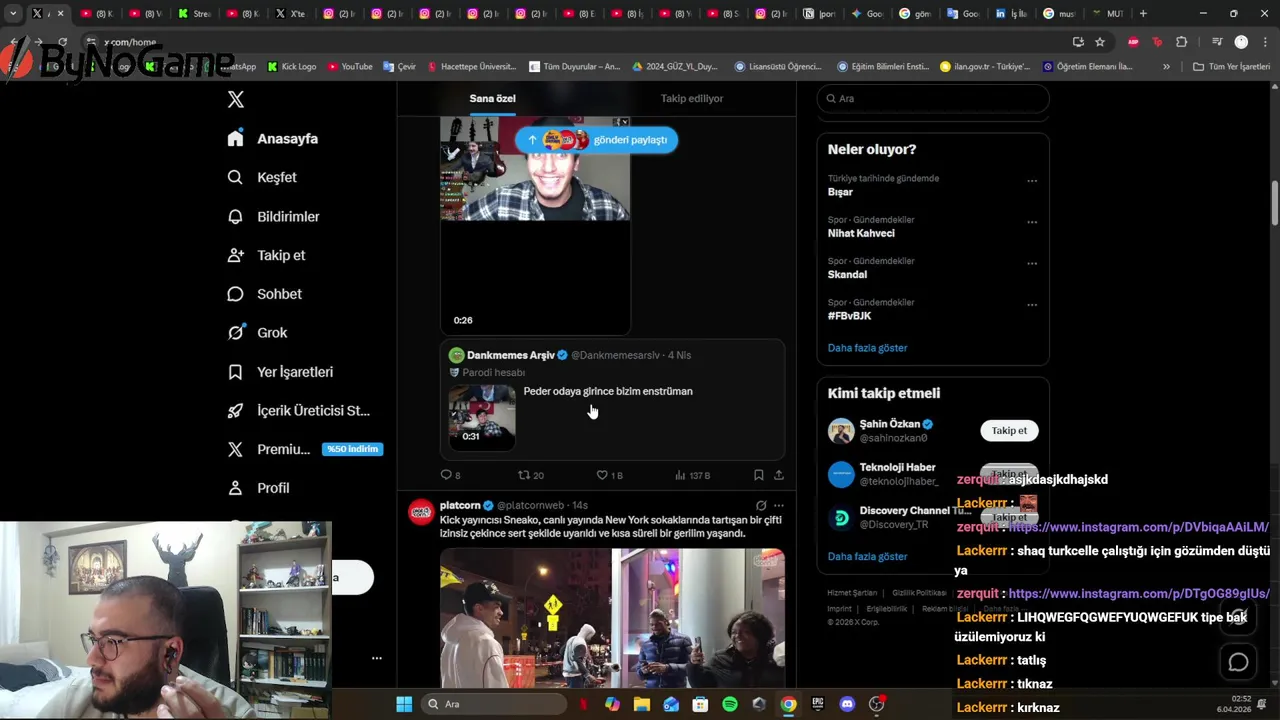Switch to the Takip ediliyor tab

[x=691, y=98]
